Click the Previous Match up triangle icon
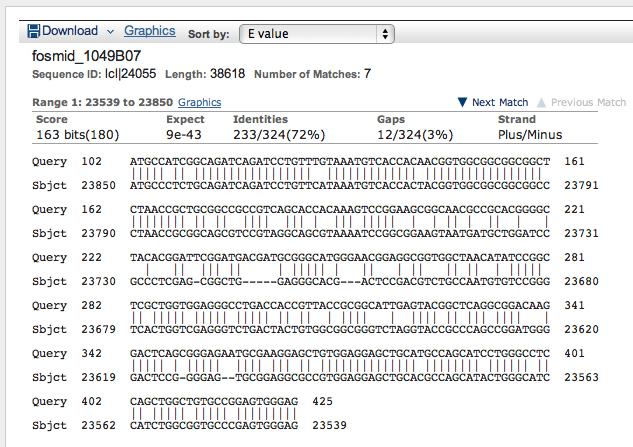Image resolution: width=633 pixels, height=447 pixels. pos(541,103)
